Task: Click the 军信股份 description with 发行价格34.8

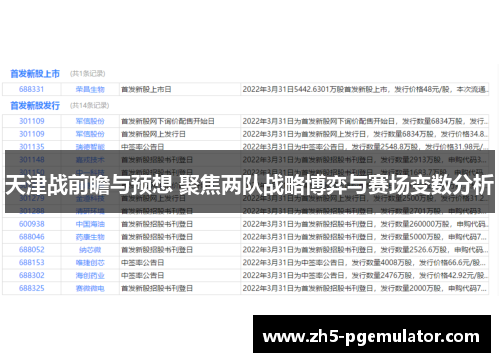Action: point(365,134)
